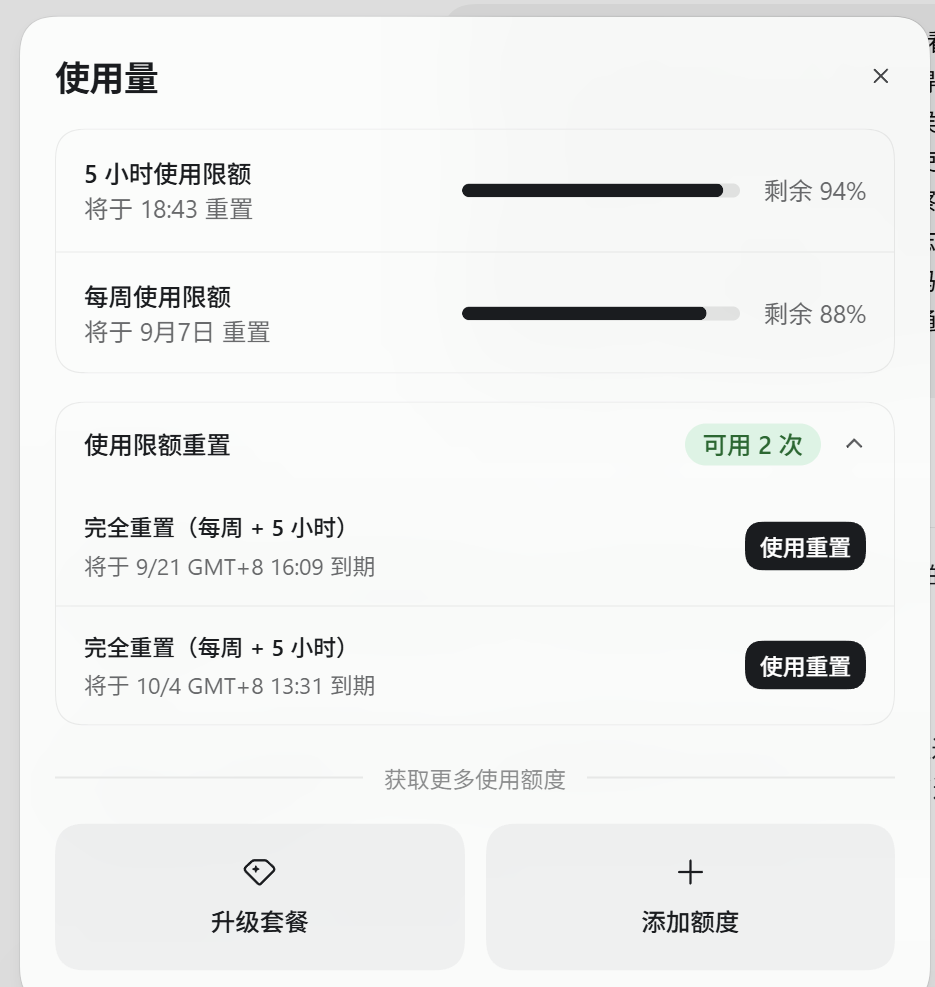935x987 pixels.
Task: Select the 每周使用限额 row title
Action: click(157, 297)
